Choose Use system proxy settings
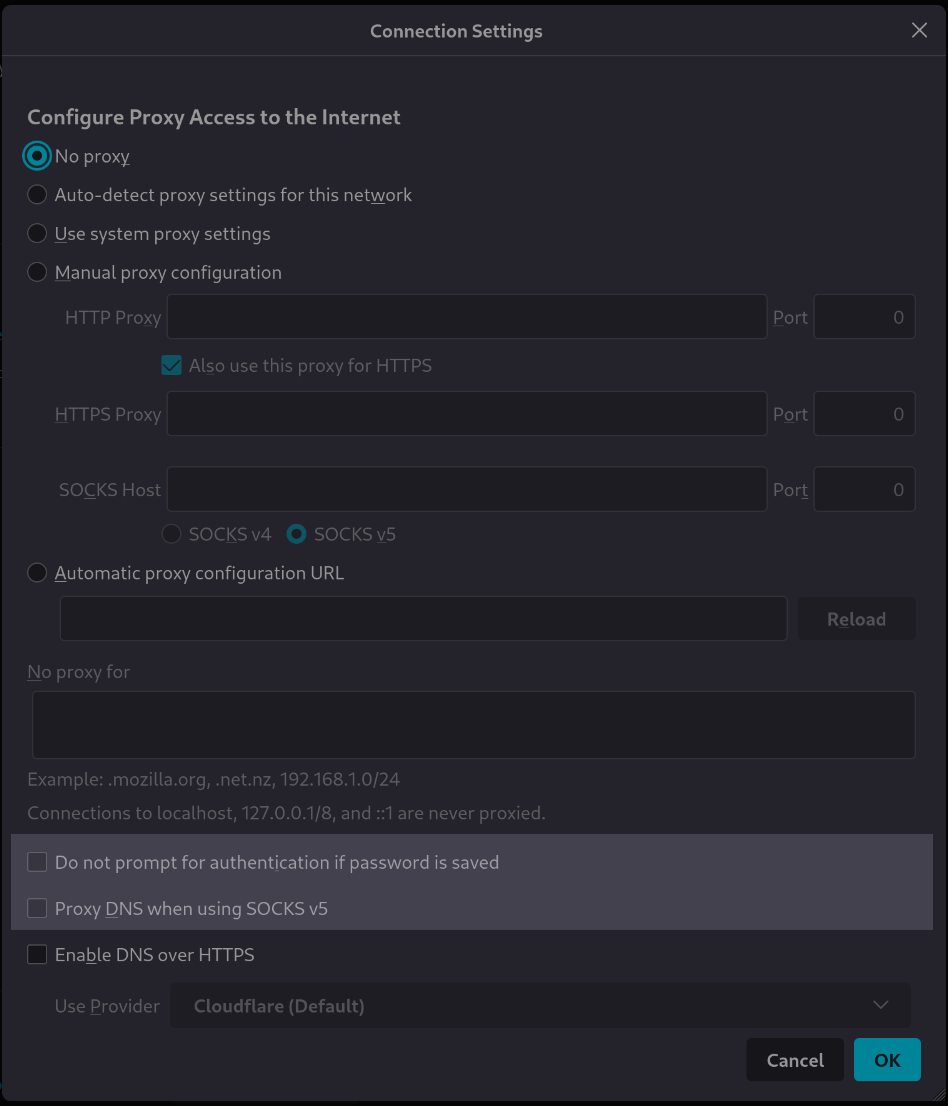 click(37, 233)
